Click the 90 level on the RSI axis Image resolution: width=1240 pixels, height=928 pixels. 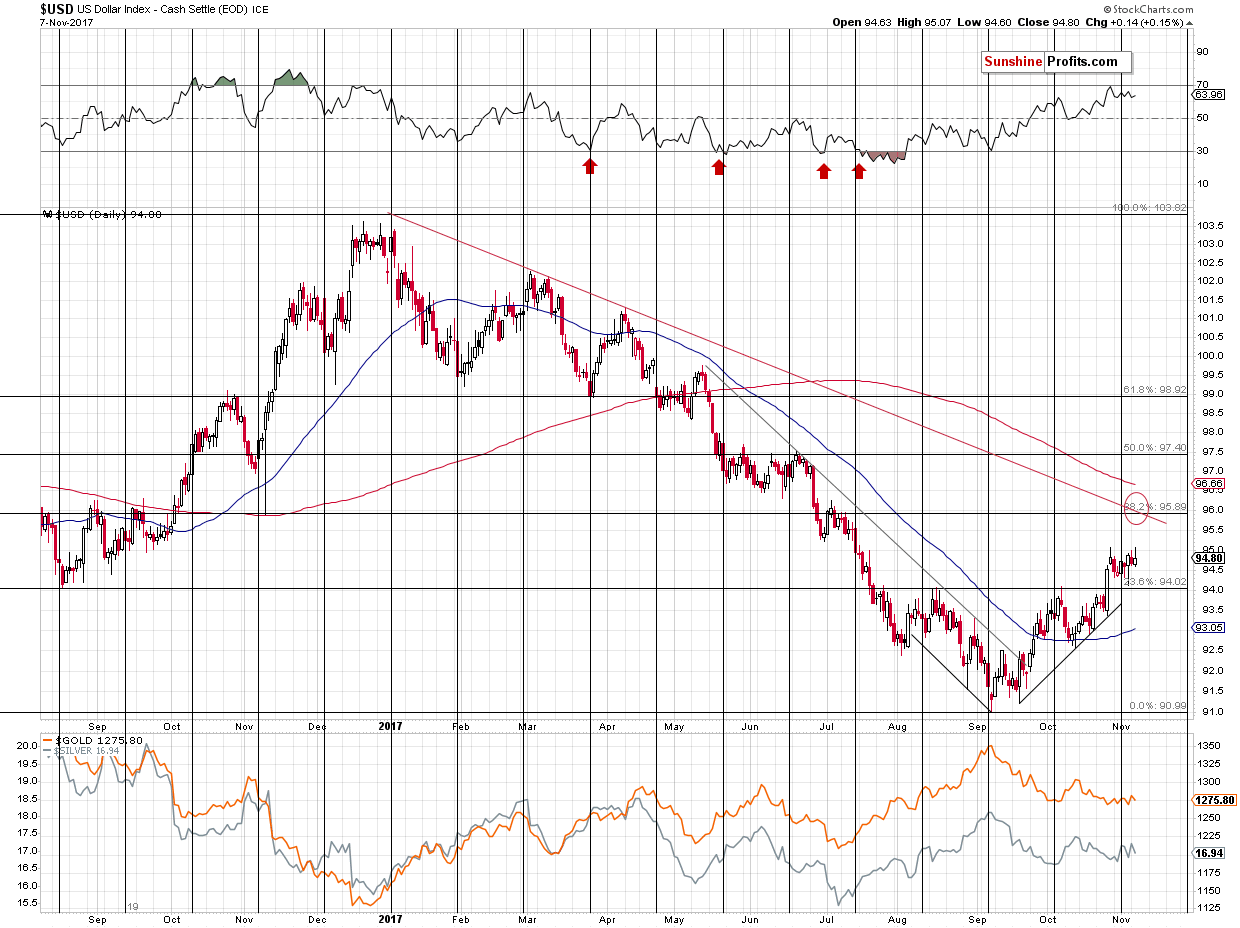(1201, 52)
